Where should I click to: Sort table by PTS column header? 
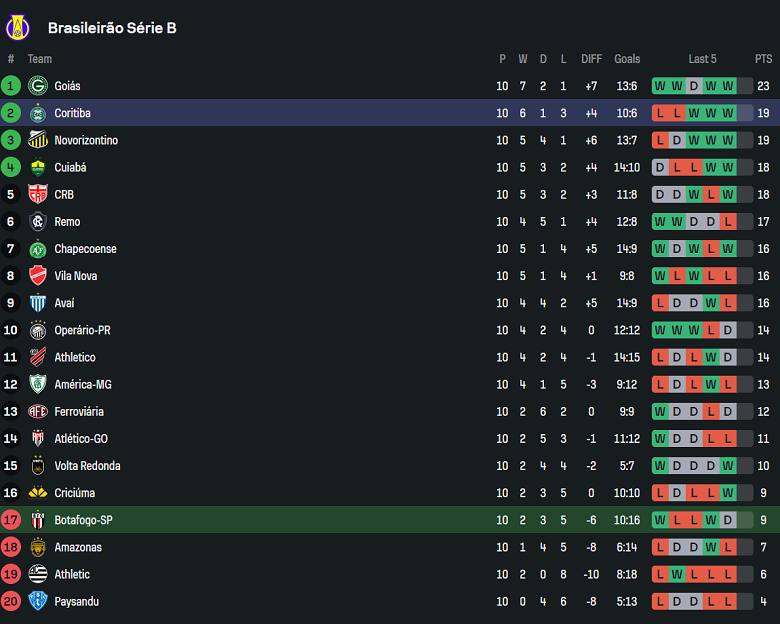pos(763,59)
